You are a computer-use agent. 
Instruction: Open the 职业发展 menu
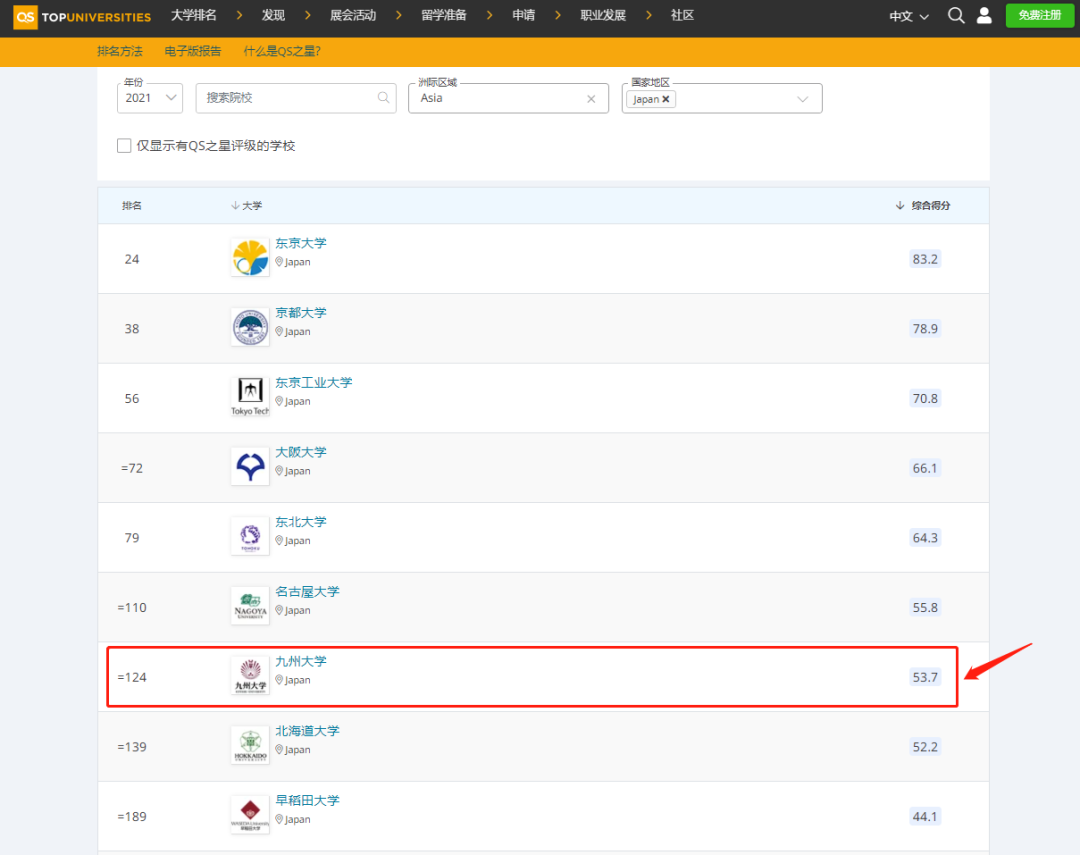(603, 15)
